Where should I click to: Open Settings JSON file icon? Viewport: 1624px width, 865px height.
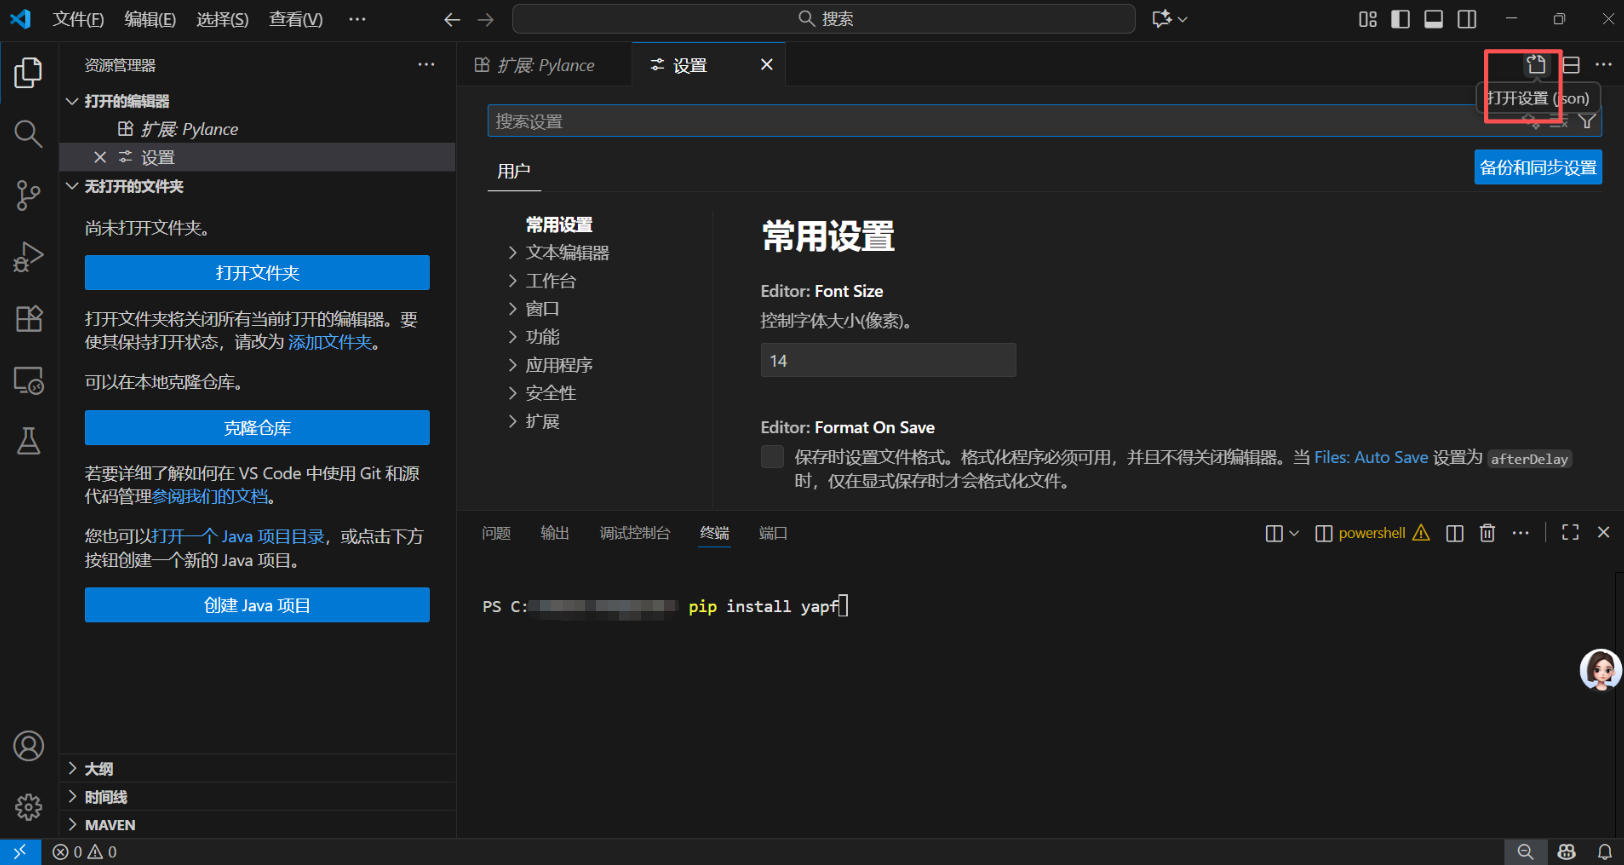click(1536, 65)
